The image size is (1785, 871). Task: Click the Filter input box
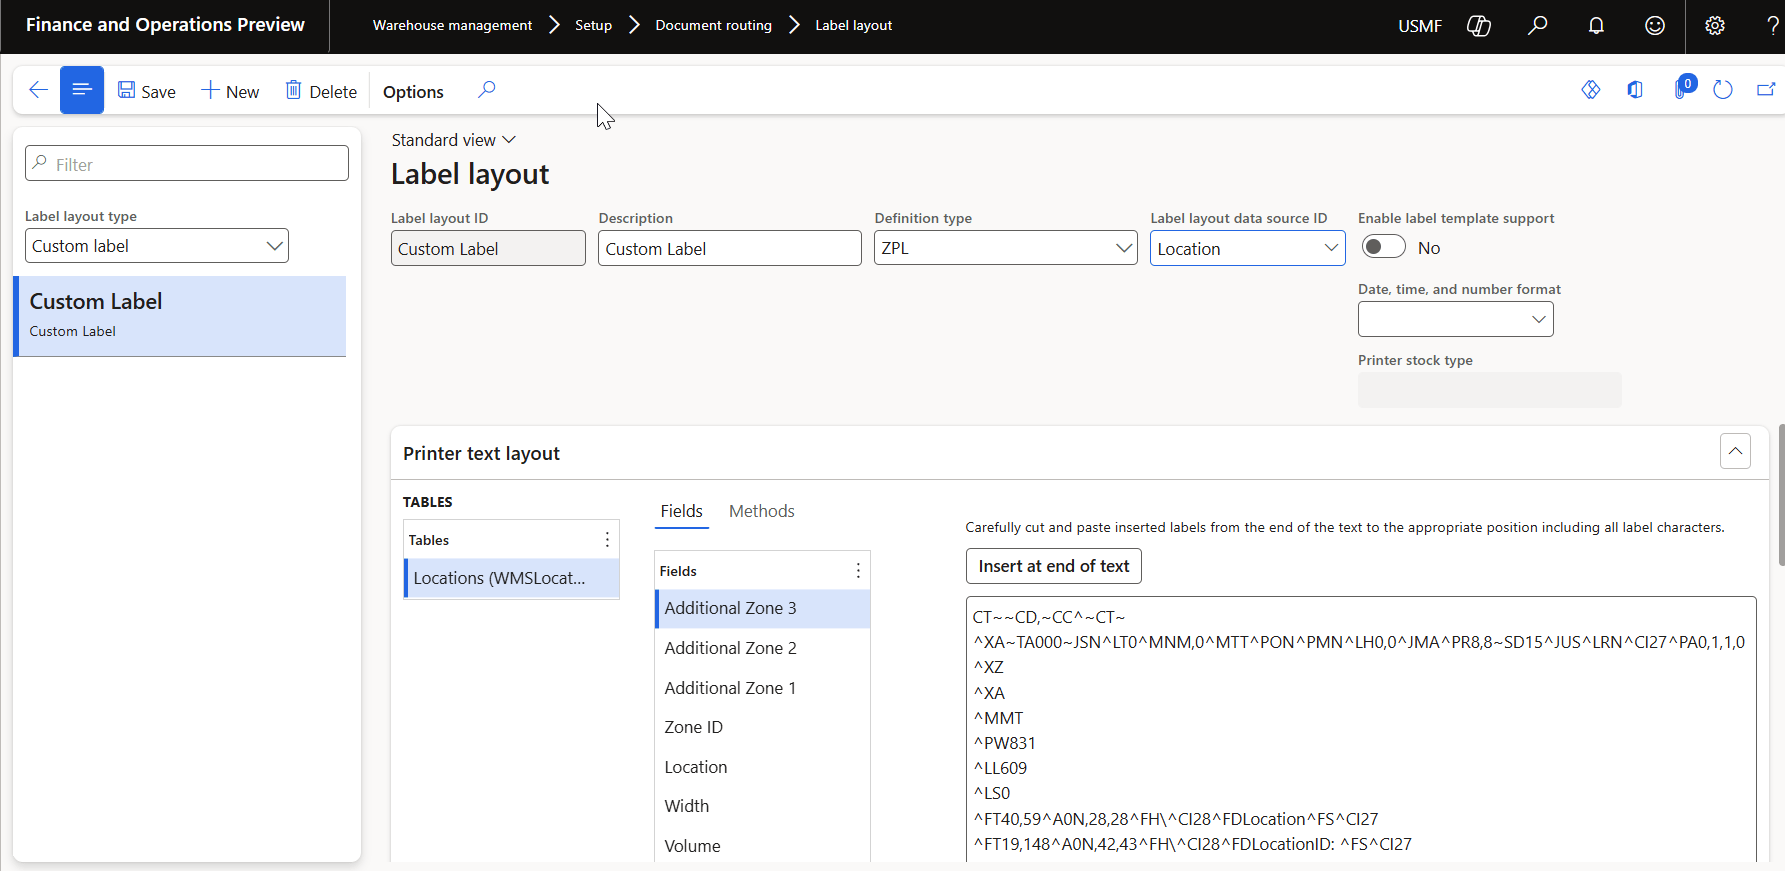pos(187,164)
